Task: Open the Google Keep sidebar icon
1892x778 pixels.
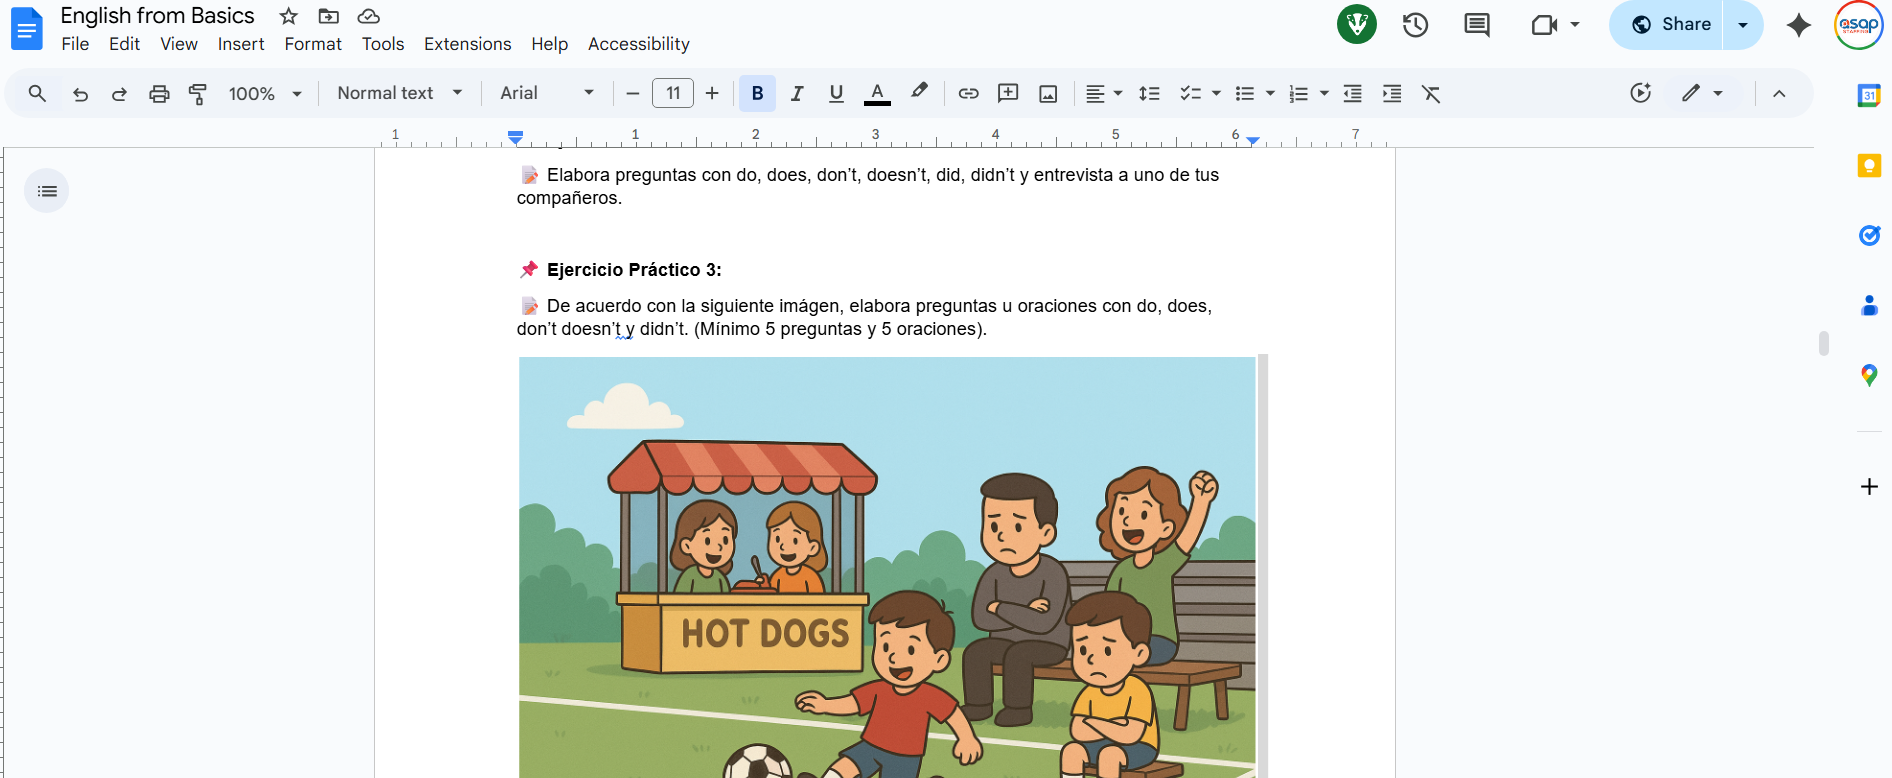Action: [1868, 166]
